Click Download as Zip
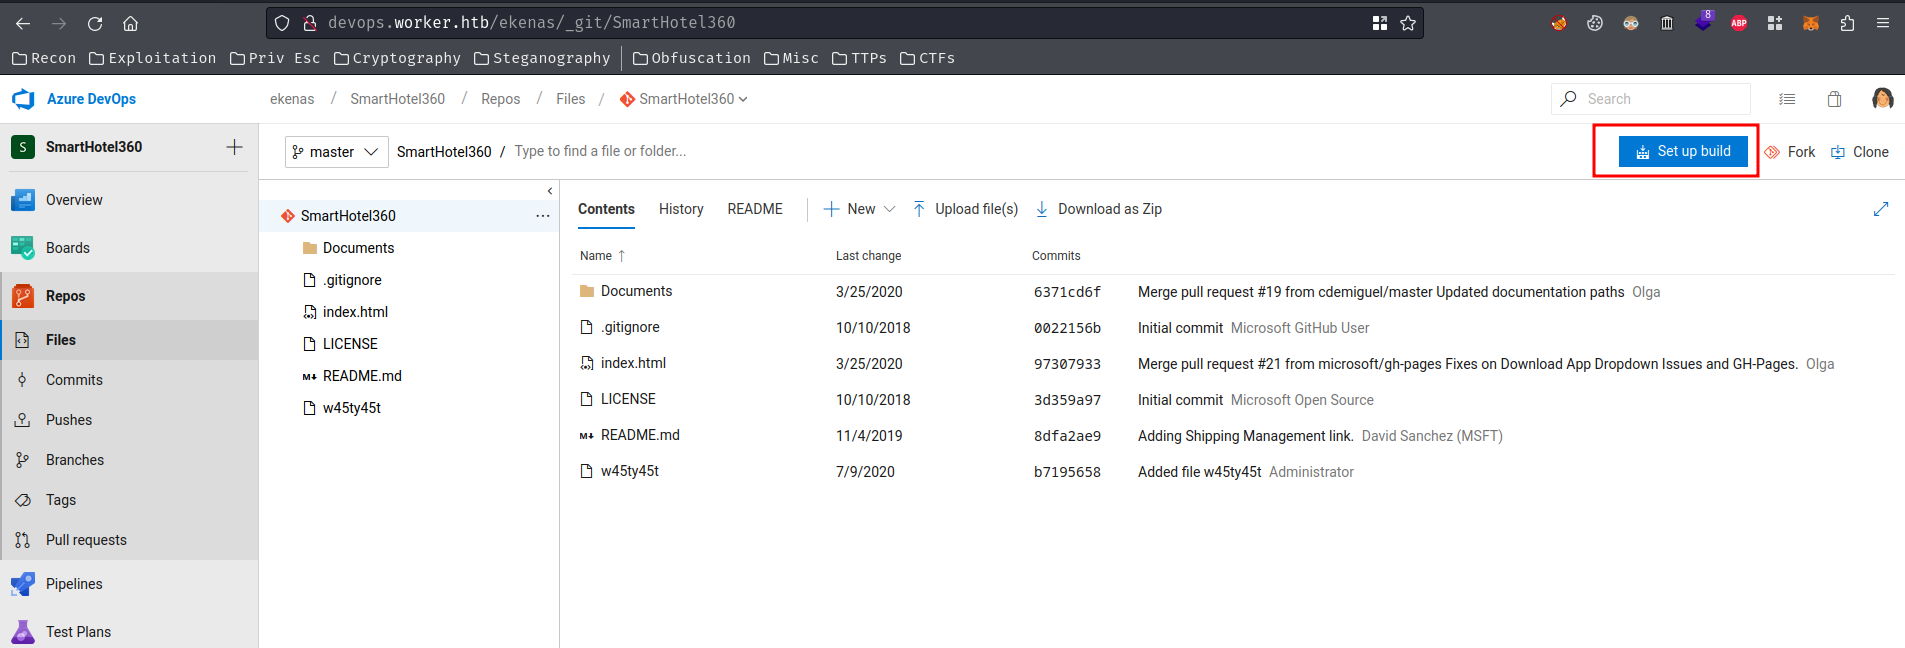 click(x=1098, y=209)
